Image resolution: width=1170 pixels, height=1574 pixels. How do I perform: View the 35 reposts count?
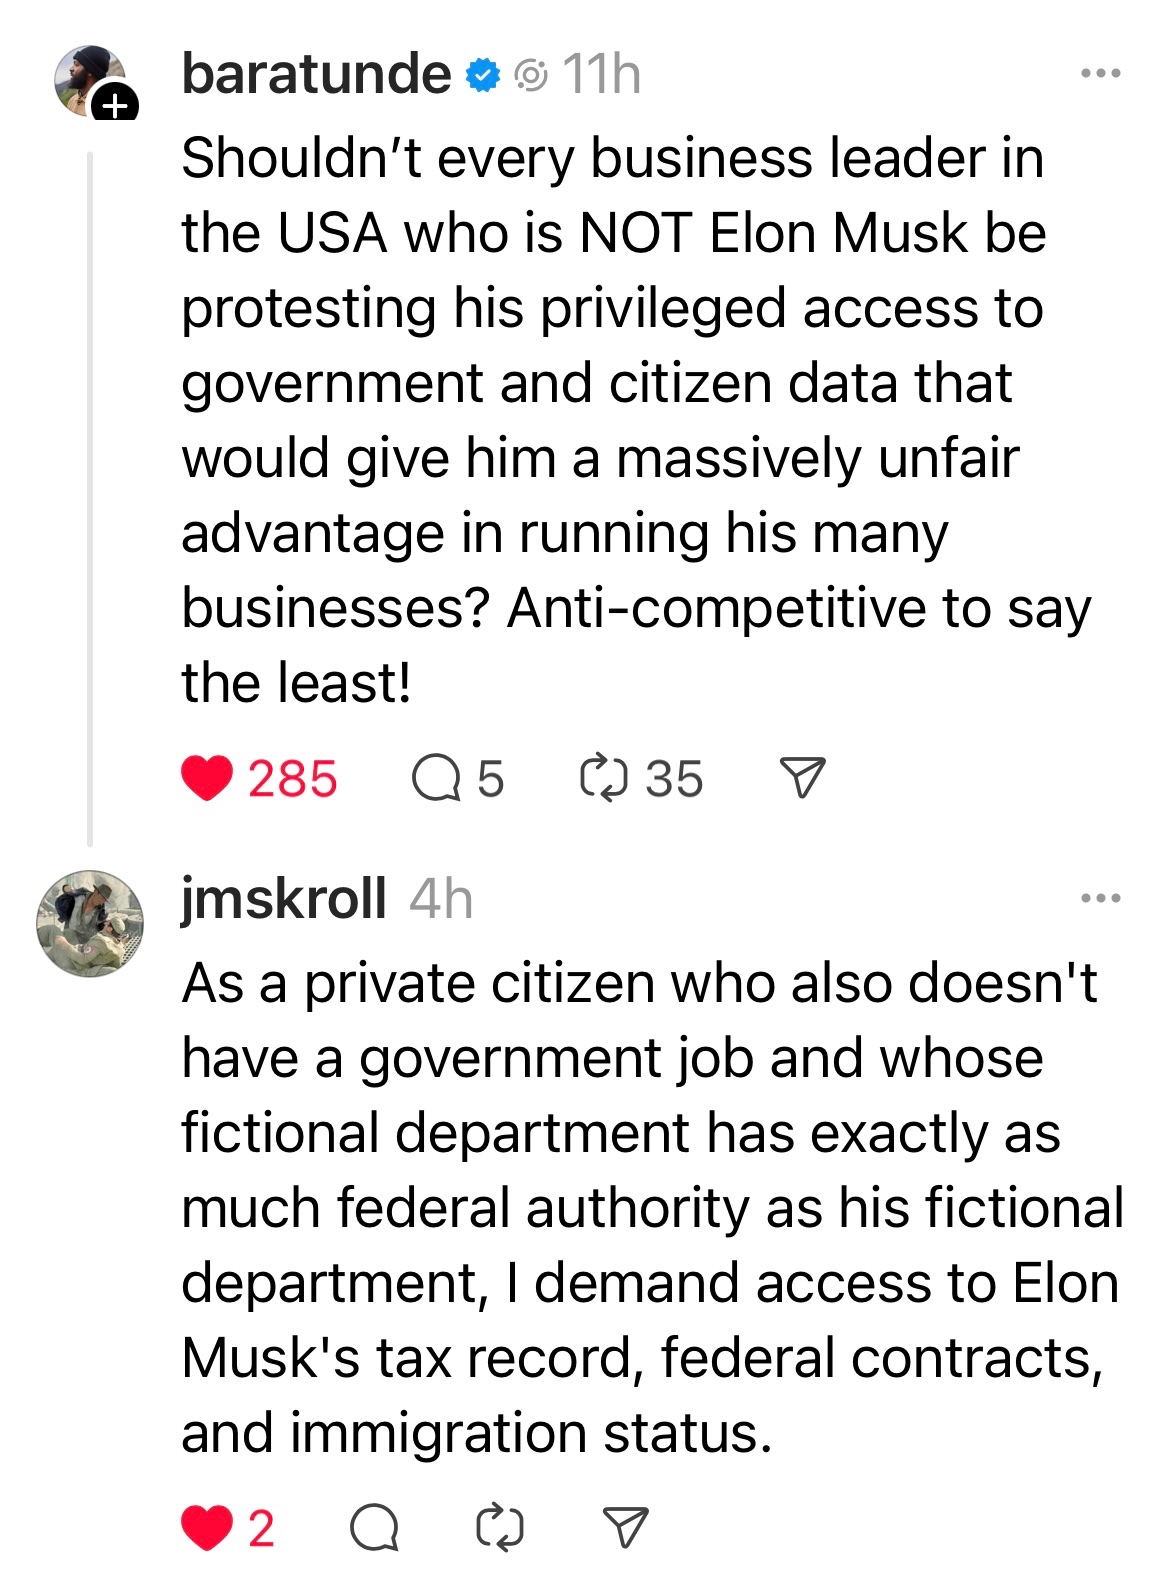click(x=674, y=779)
